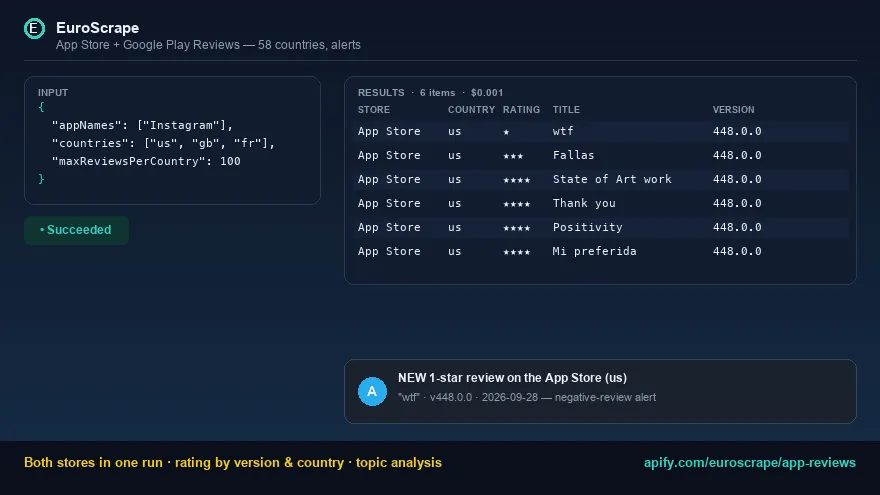Viewport: 880px width, 495px height.
Task: Click the VERSION column header
Action: click(734, 109)
